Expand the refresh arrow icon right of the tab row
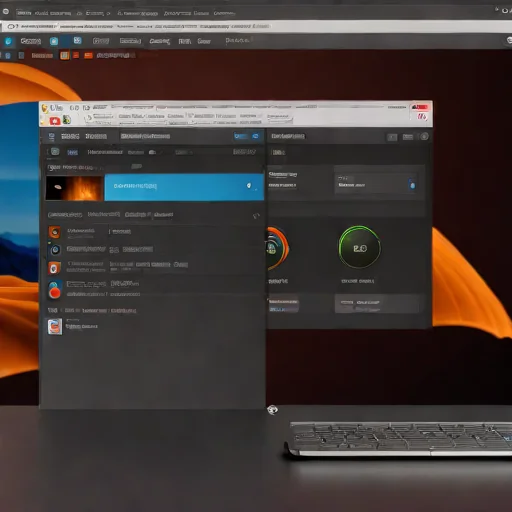The image size is (512, 512). (256, 216)
